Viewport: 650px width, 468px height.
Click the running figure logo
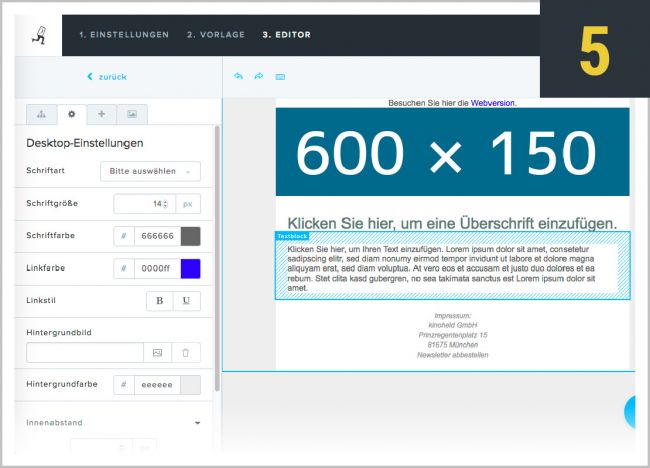point(37,35)
